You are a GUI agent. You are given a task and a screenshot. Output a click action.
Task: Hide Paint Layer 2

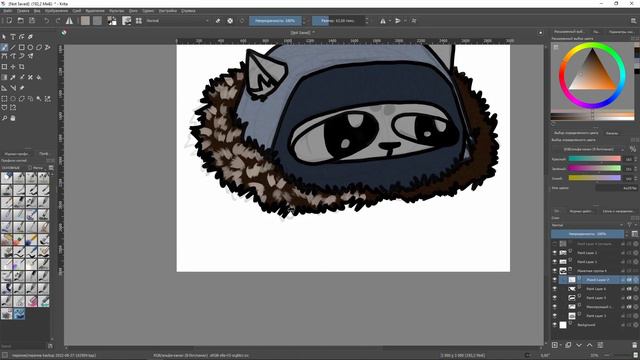(x=554, y=253)
